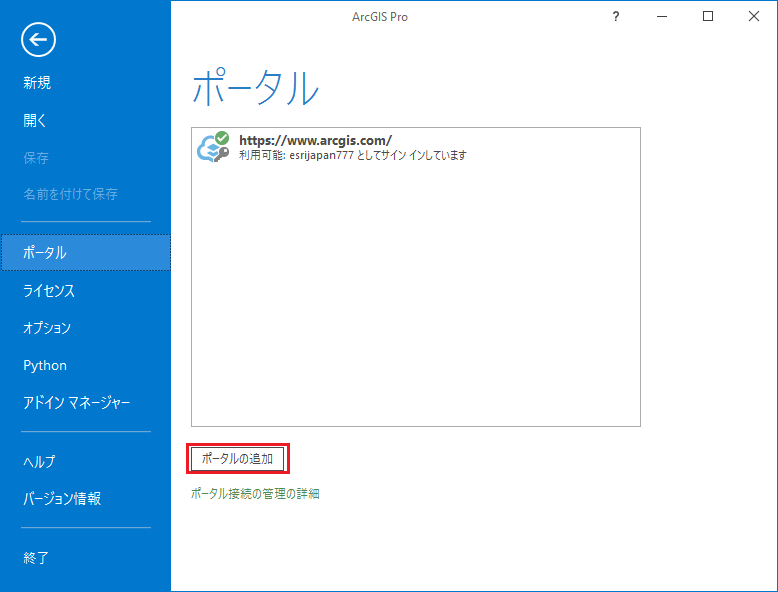Open ポータル接続の管理の詳細 link

[255, 494]
